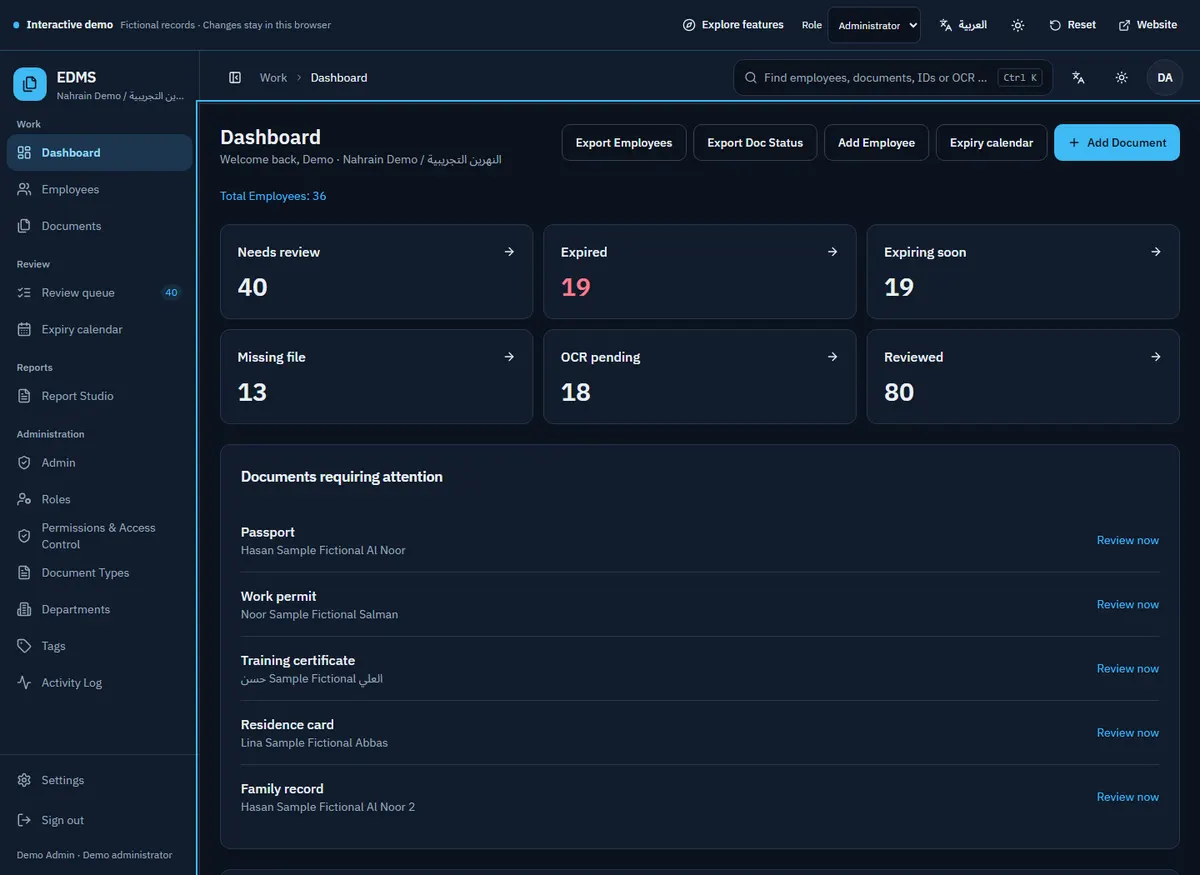This screenshot has width=1200, height=875.
Task: Click the Total Employees: 36 text
Action: (273, 196)
